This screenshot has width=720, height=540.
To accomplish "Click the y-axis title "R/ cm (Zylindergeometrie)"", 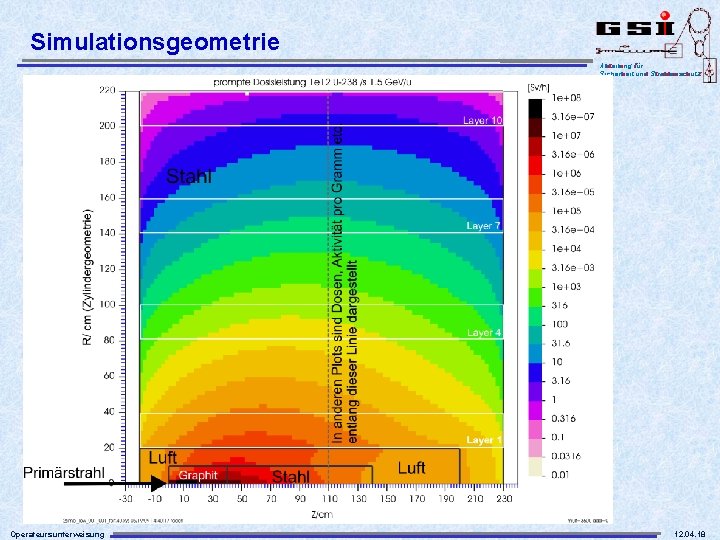I will 87,277.
